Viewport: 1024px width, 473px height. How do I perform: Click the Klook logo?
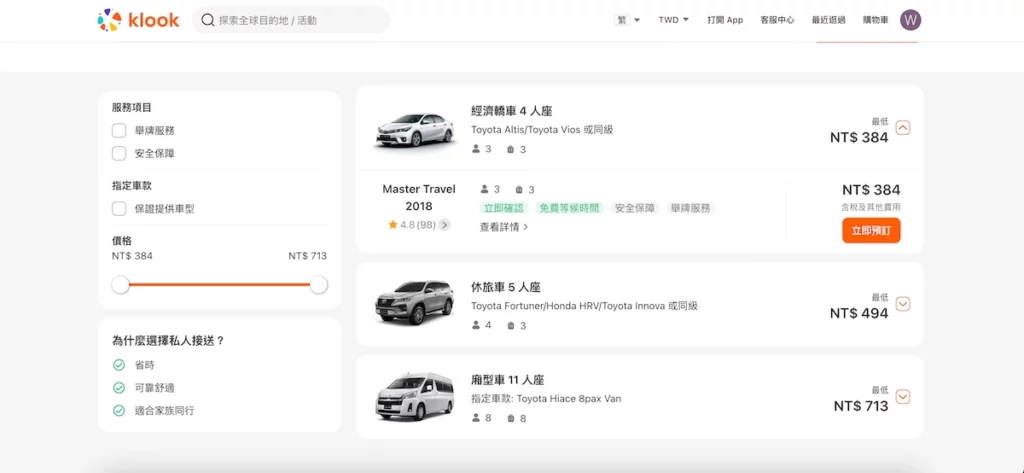[138, 20]
